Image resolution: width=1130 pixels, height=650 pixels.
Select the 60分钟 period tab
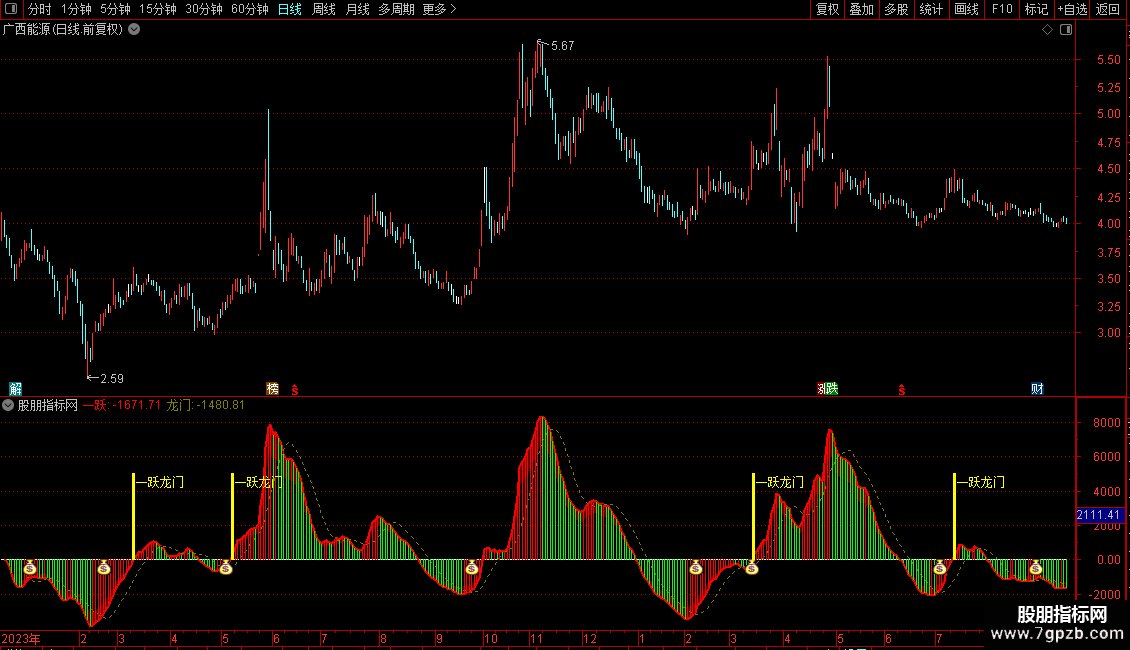(x=250, y=9)
